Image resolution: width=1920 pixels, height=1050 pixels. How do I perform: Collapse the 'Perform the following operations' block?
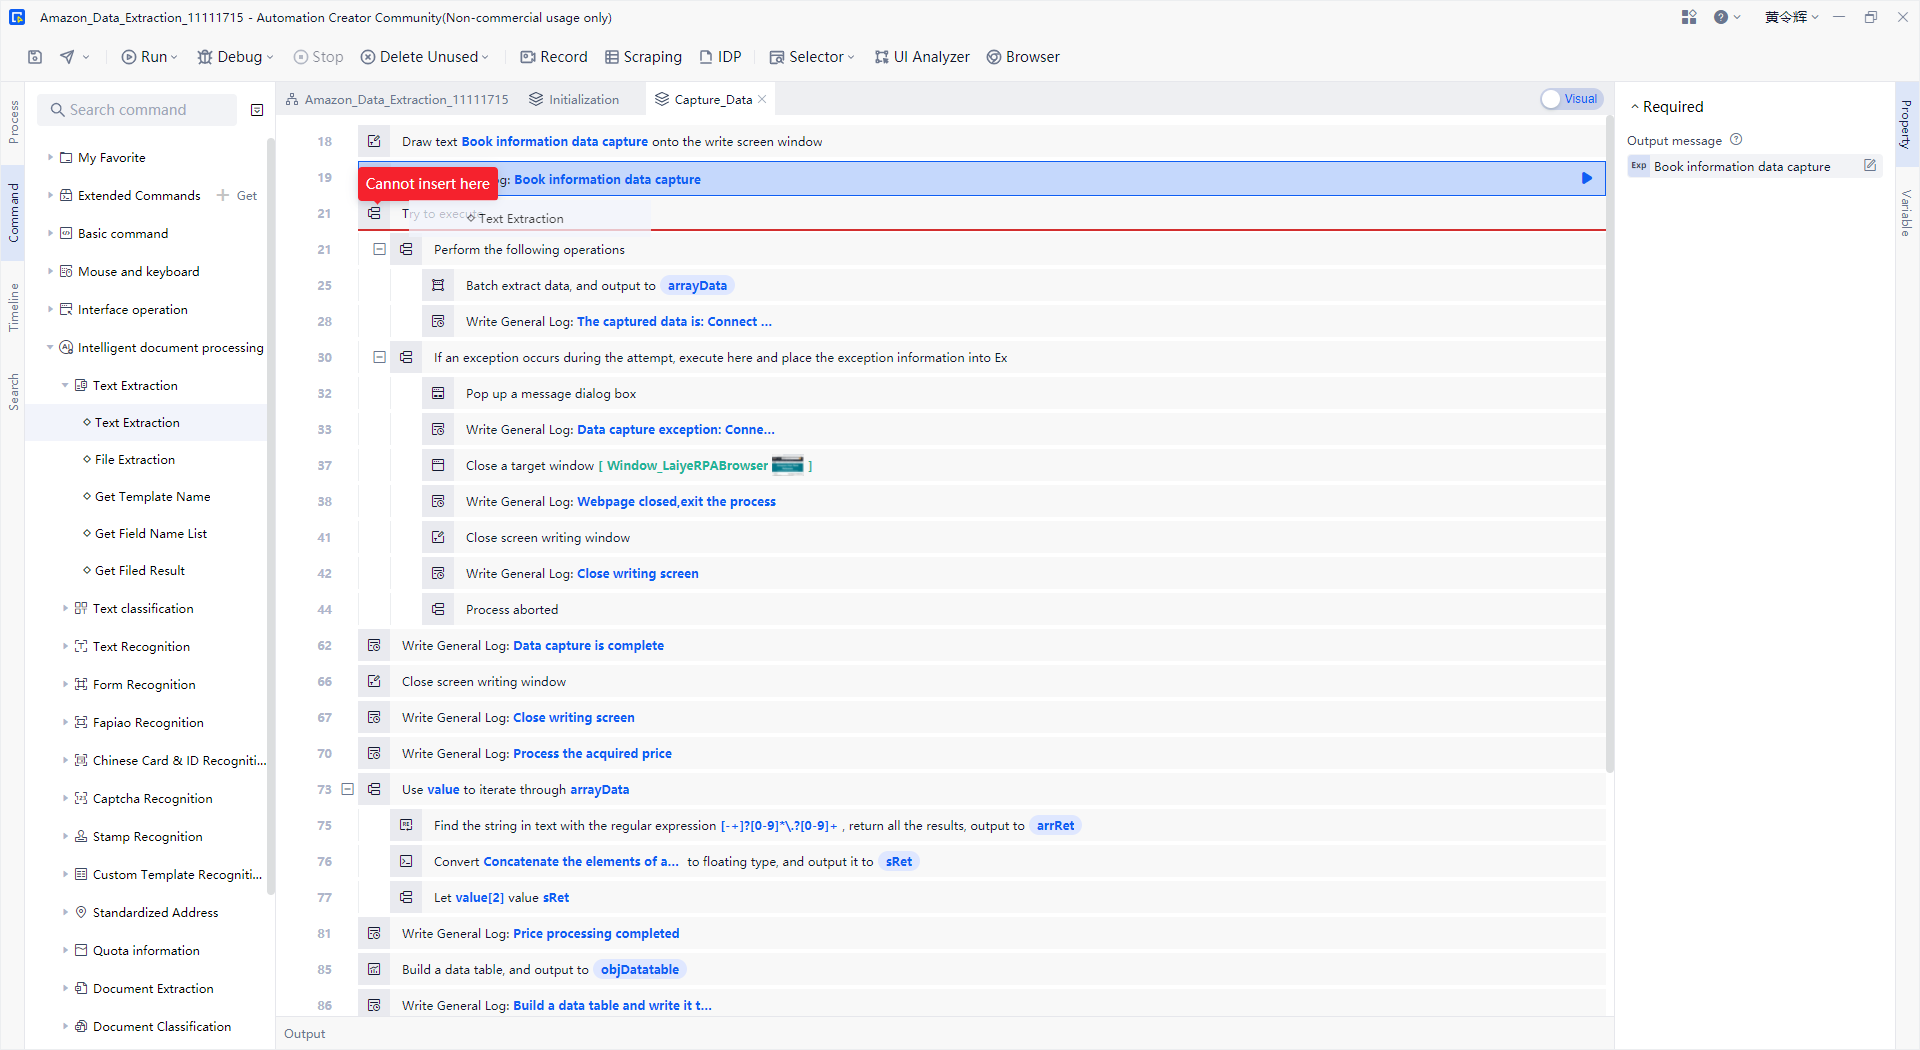tap(380, 249)
